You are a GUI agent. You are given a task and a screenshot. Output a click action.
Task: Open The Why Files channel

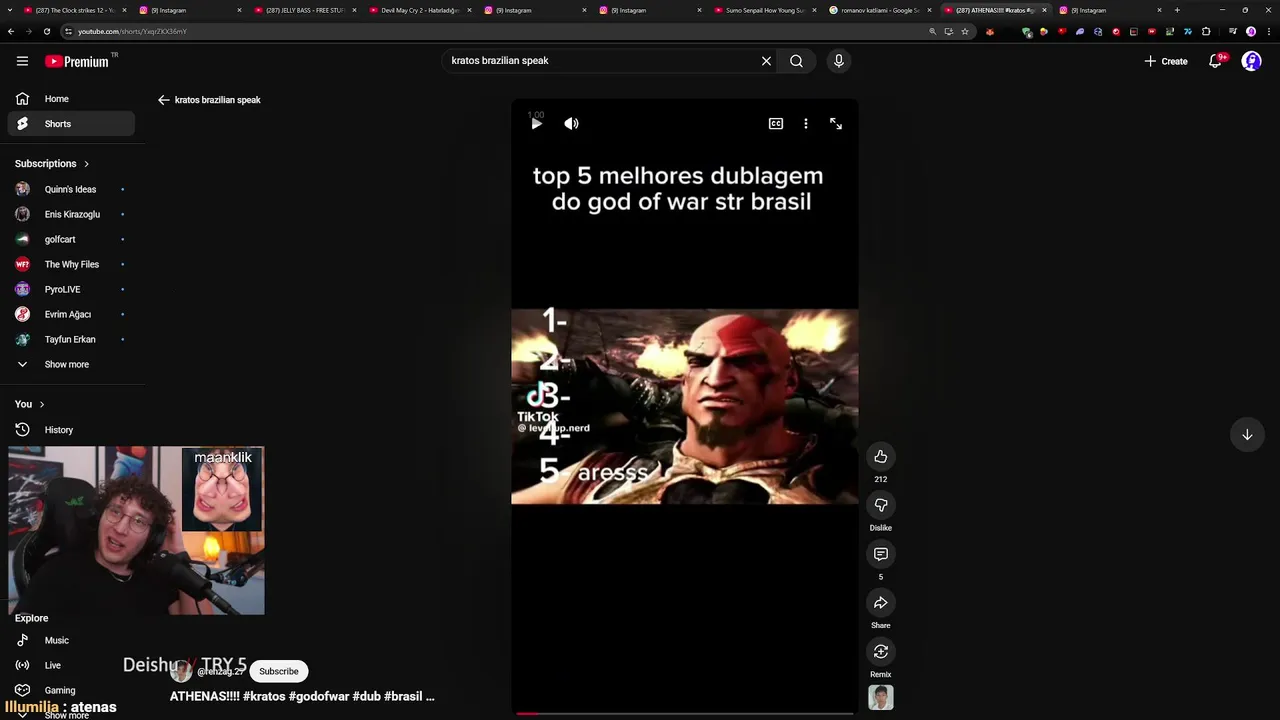point(71,264)
